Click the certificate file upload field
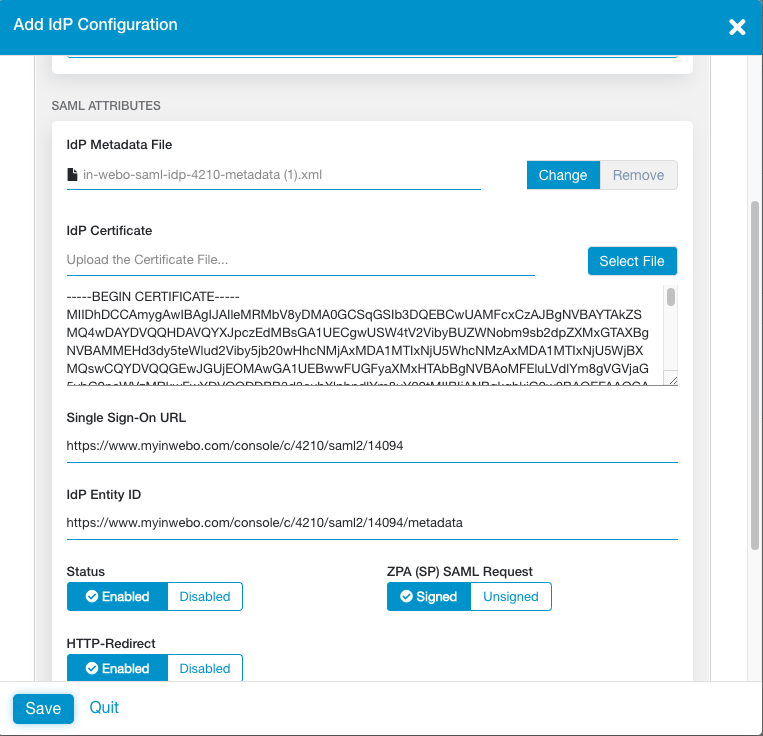The width and height of the screenshot is (763, 736). 300,260
